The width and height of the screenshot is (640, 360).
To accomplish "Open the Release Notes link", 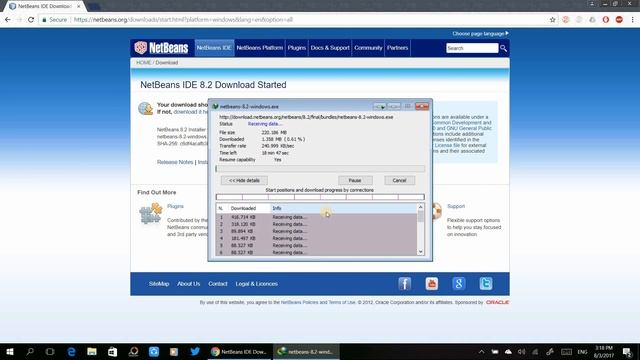I will (x=175, y=162).
